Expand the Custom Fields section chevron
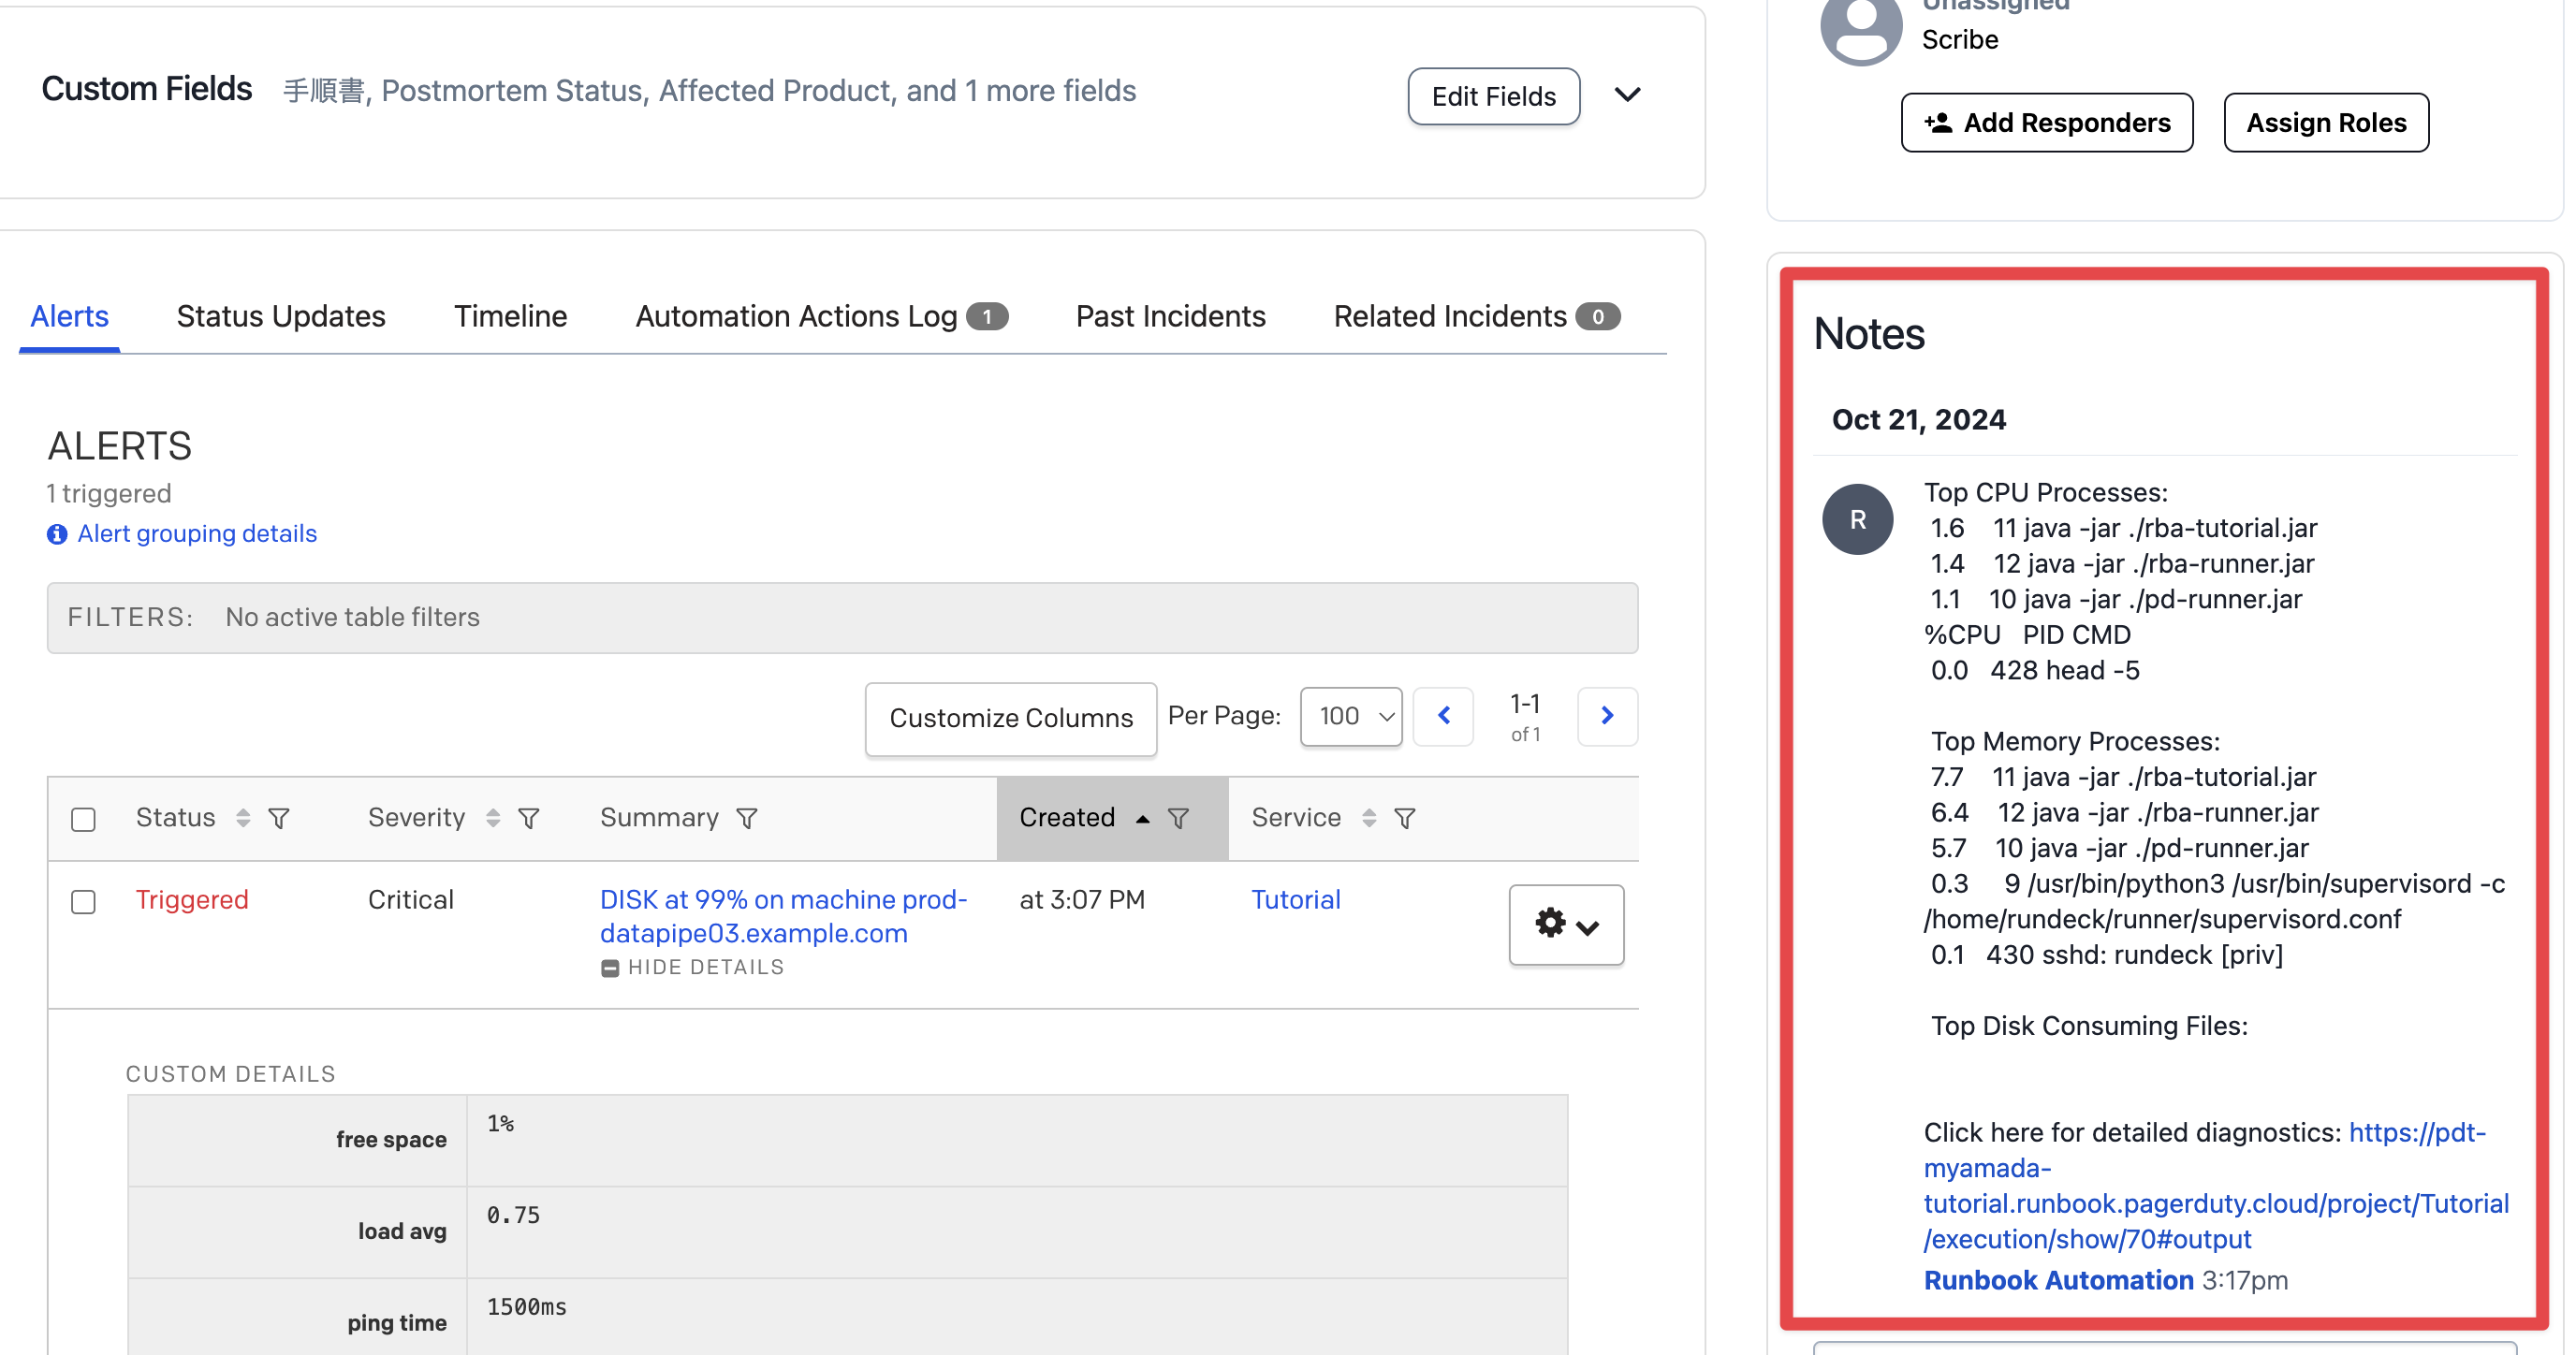 tap(1628, 95)
